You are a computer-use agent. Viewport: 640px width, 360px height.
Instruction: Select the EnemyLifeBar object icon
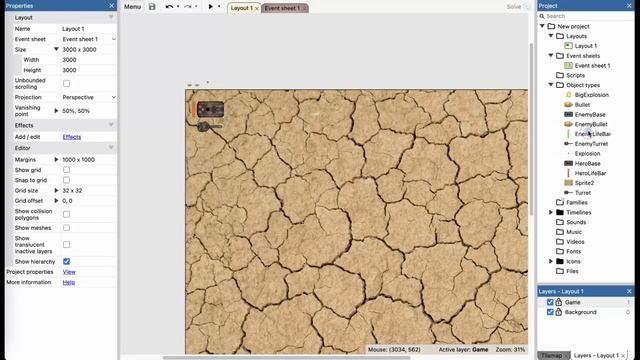568,134
